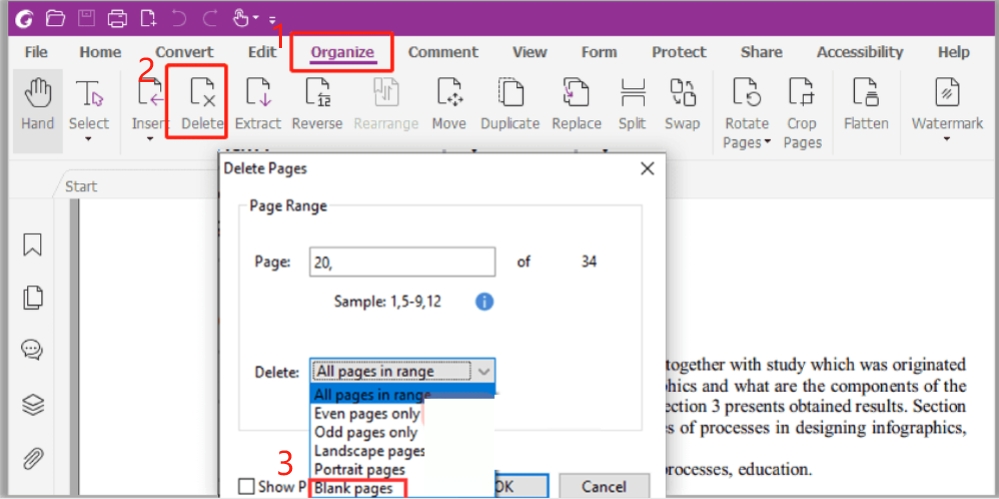Image resolution: width=999 pixels, height=499 pixels.
Task: Expand the Watermark dropdown arrow
Action: pos(947,140)
